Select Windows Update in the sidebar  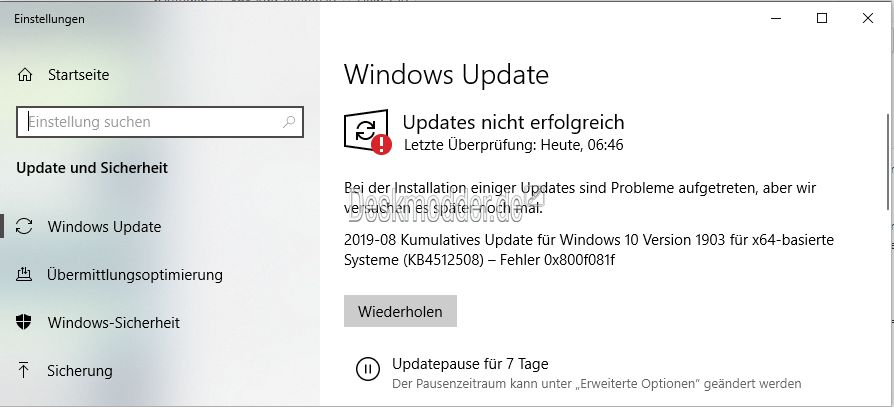pos(104,227)
